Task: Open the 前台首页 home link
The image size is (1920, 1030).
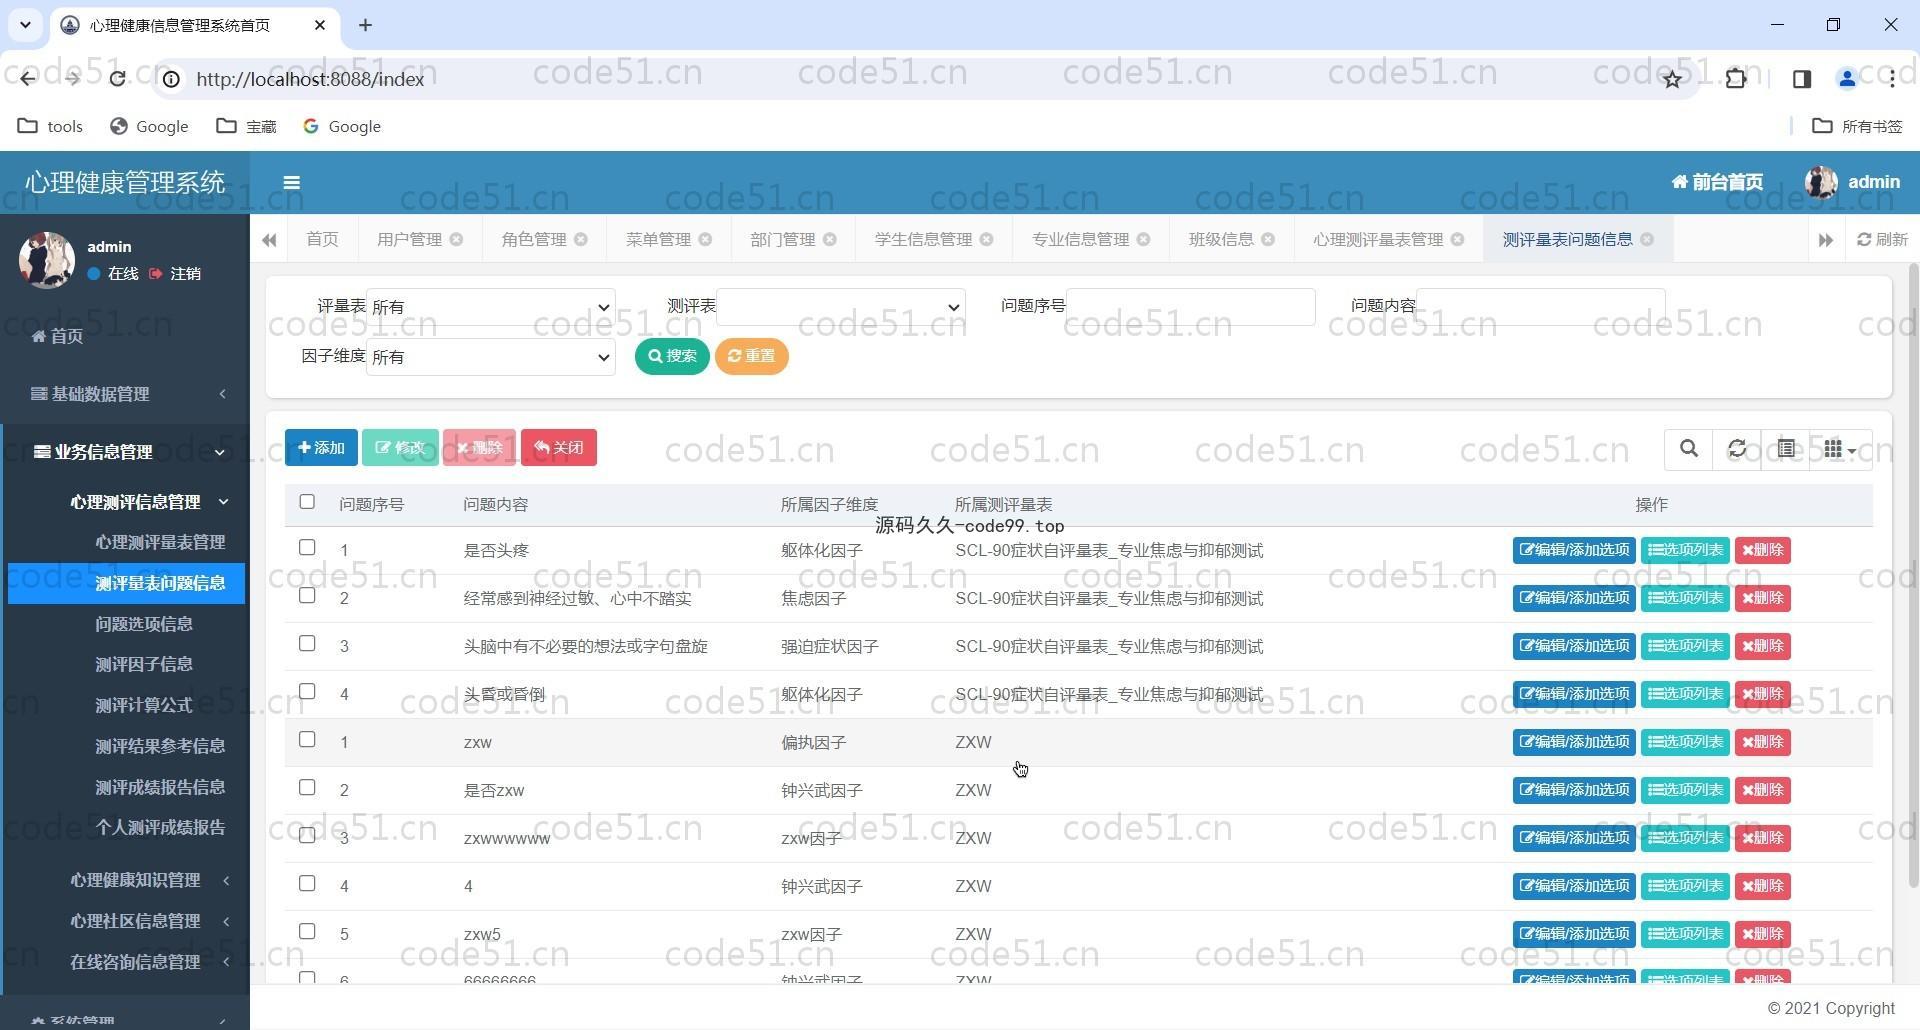Action: pos(1717,182)
